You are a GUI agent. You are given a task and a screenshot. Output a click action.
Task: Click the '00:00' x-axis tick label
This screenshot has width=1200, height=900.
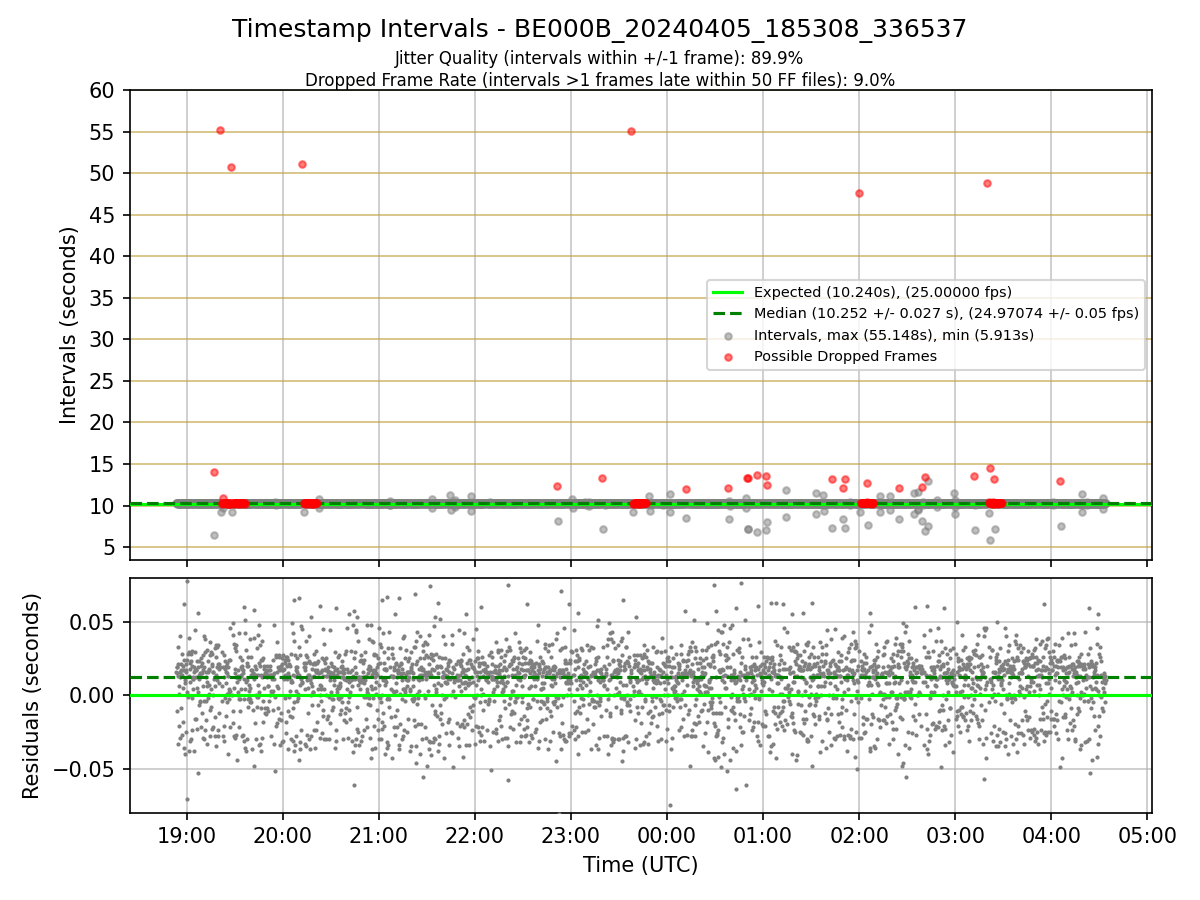point(667,834)
